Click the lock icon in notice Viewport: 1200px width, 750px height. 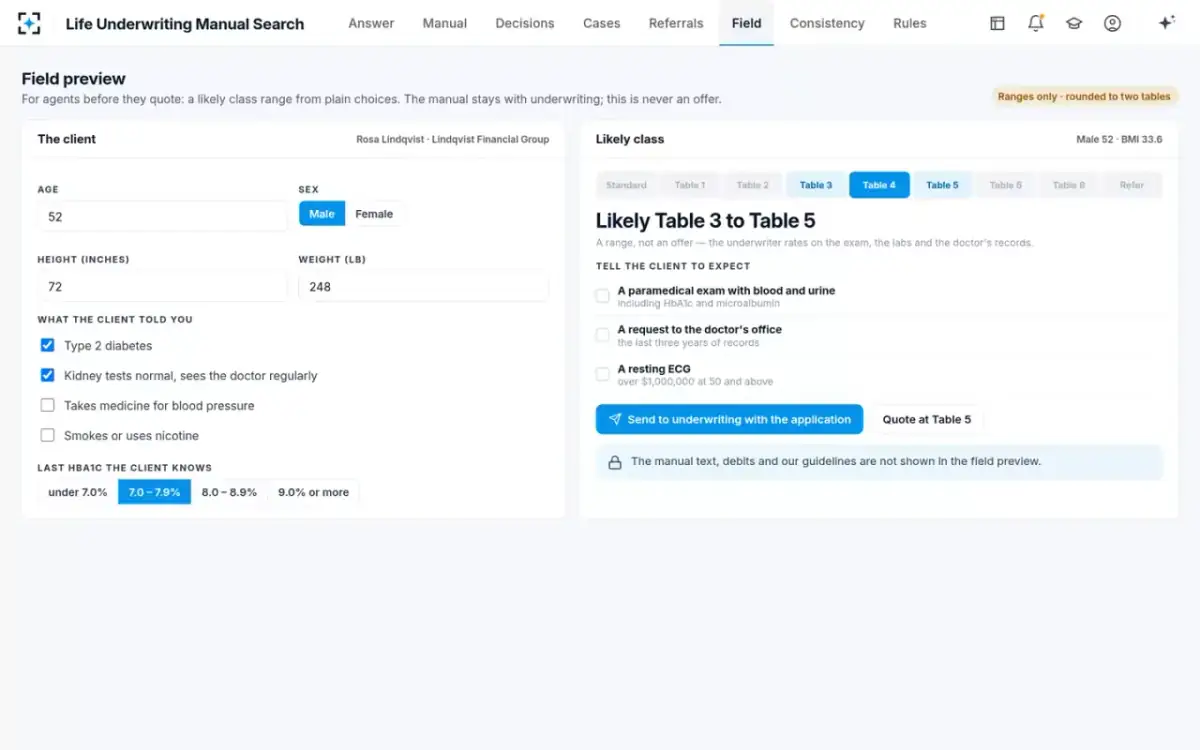click(615, 462)
